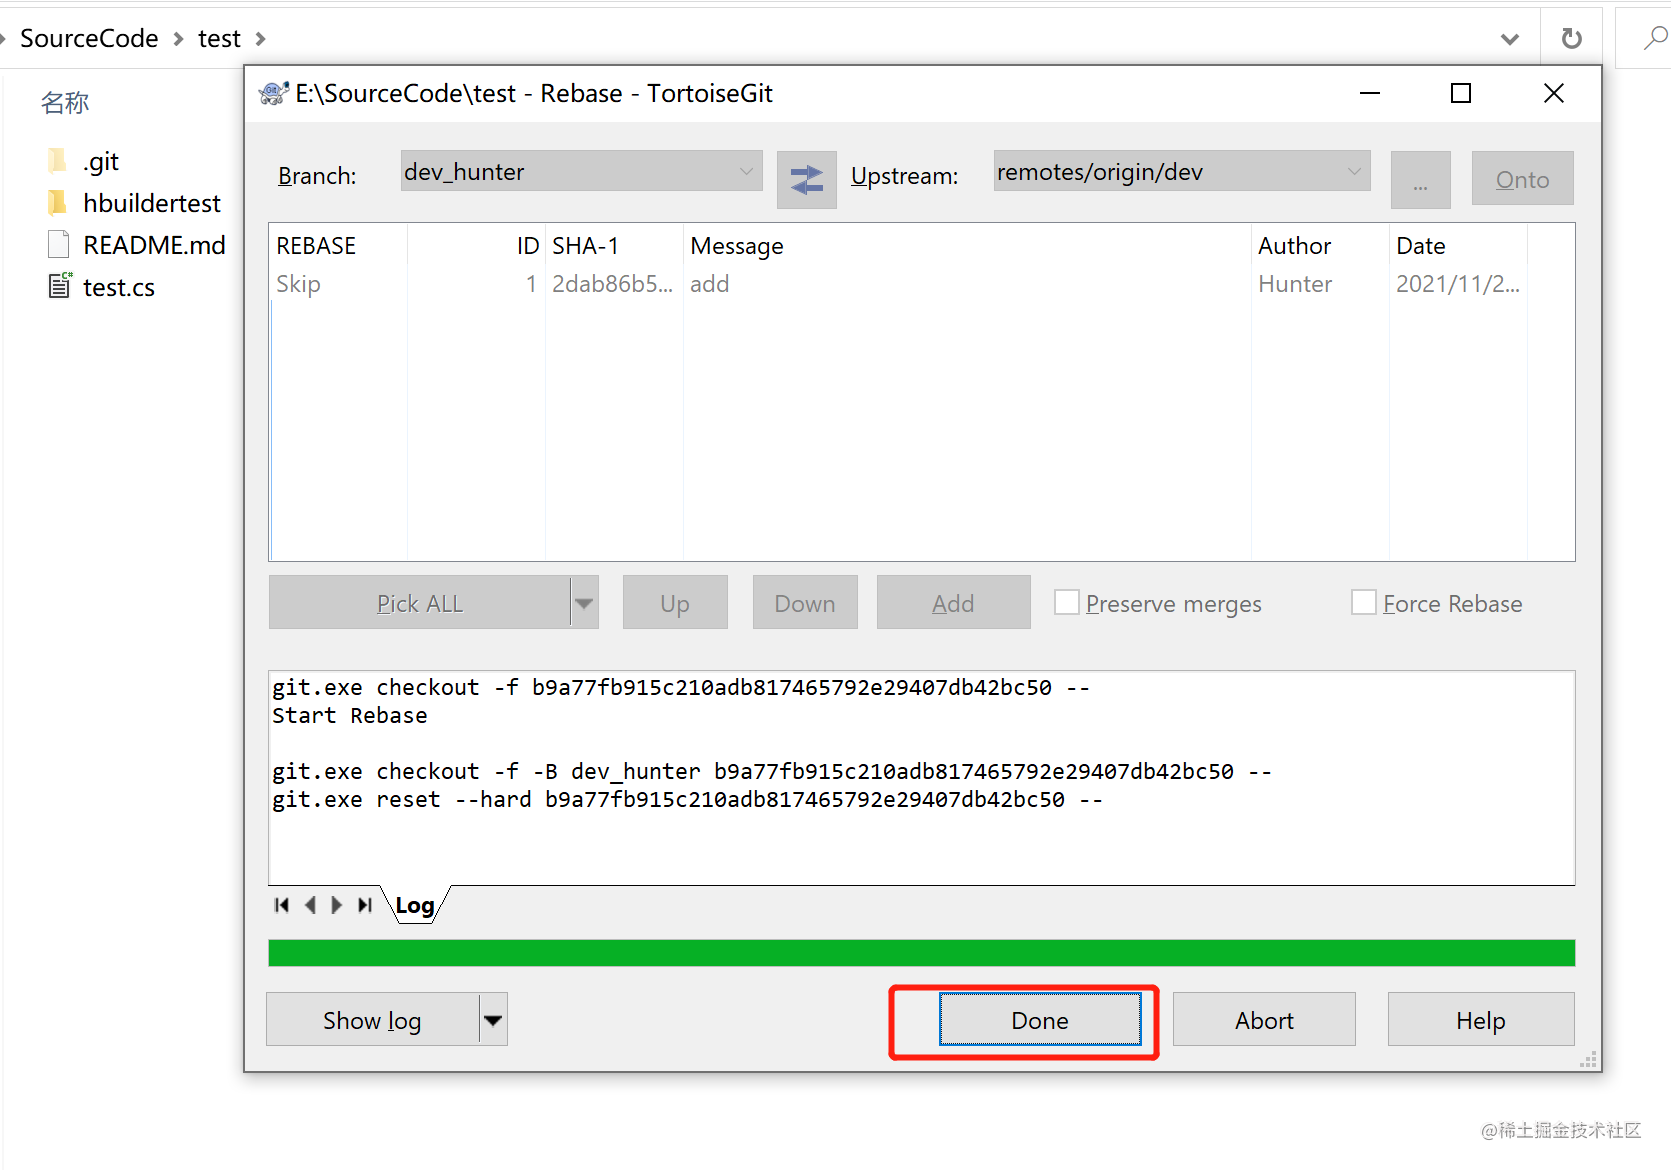1671x1170 pixels.
Task: Click the 'add' commit message cell
Action: click(x=709, y=284)
